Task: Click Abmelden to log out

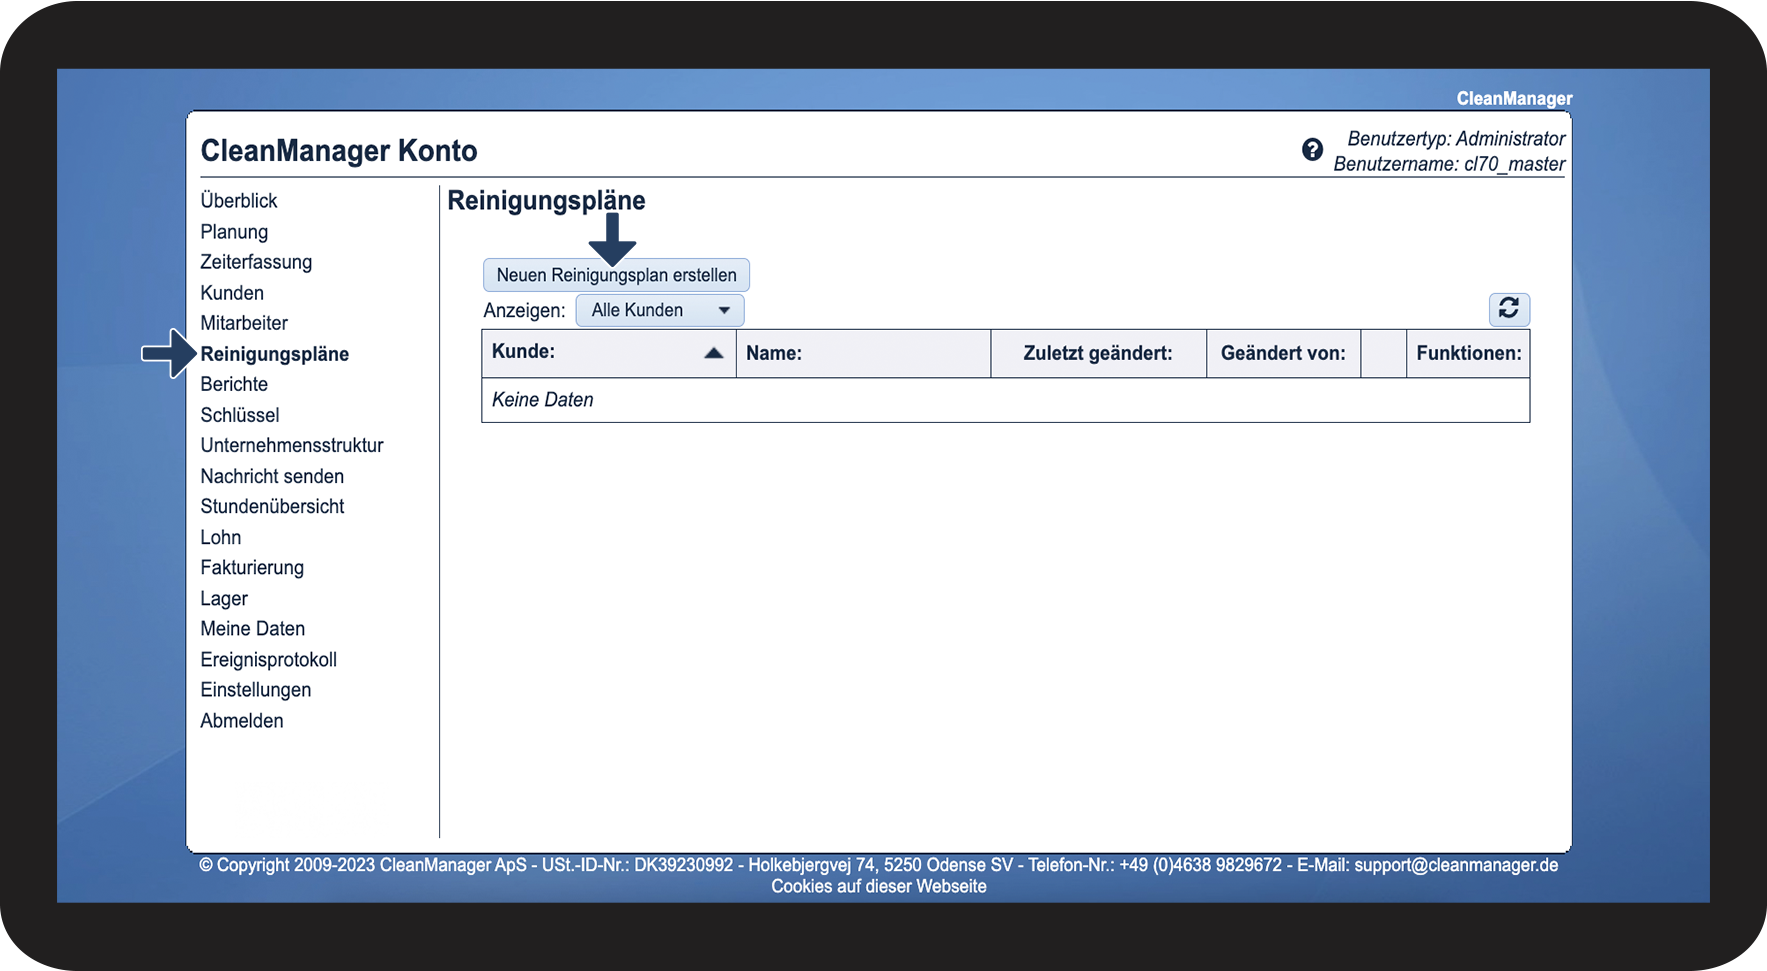Action: (242, 721)
